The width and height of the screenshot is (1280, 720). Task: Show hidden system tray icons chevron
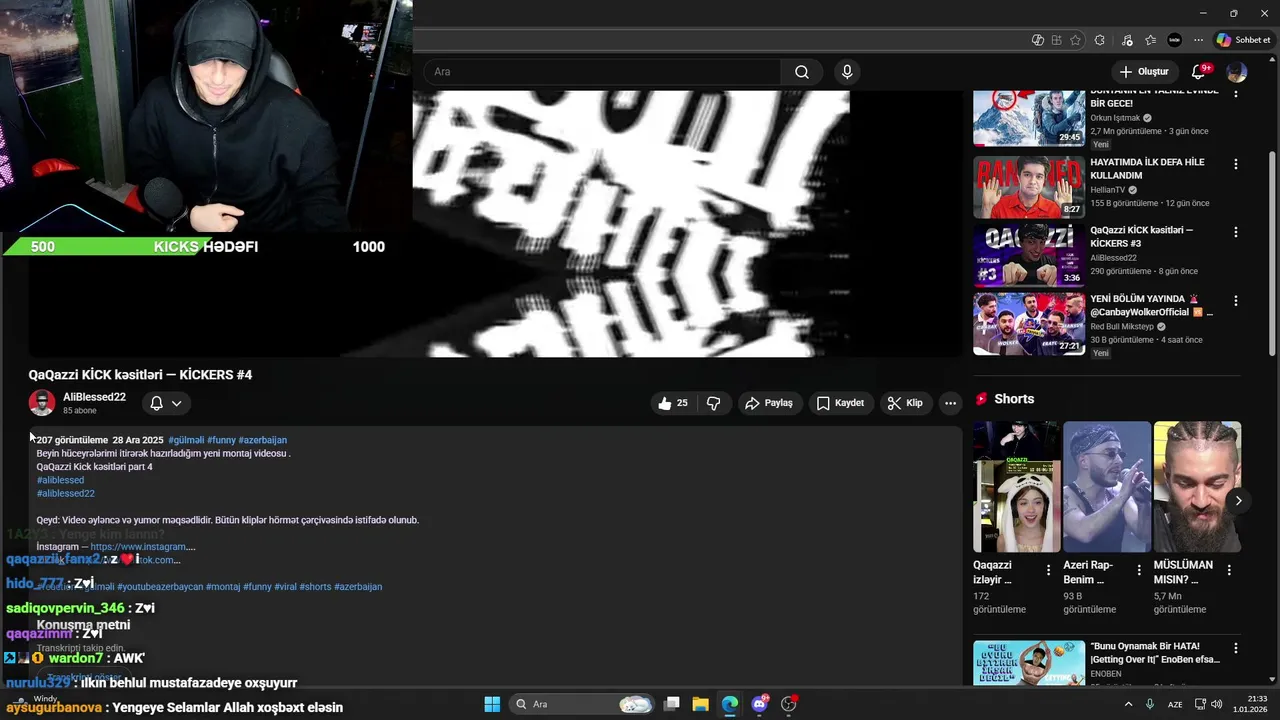[1129, 704]
